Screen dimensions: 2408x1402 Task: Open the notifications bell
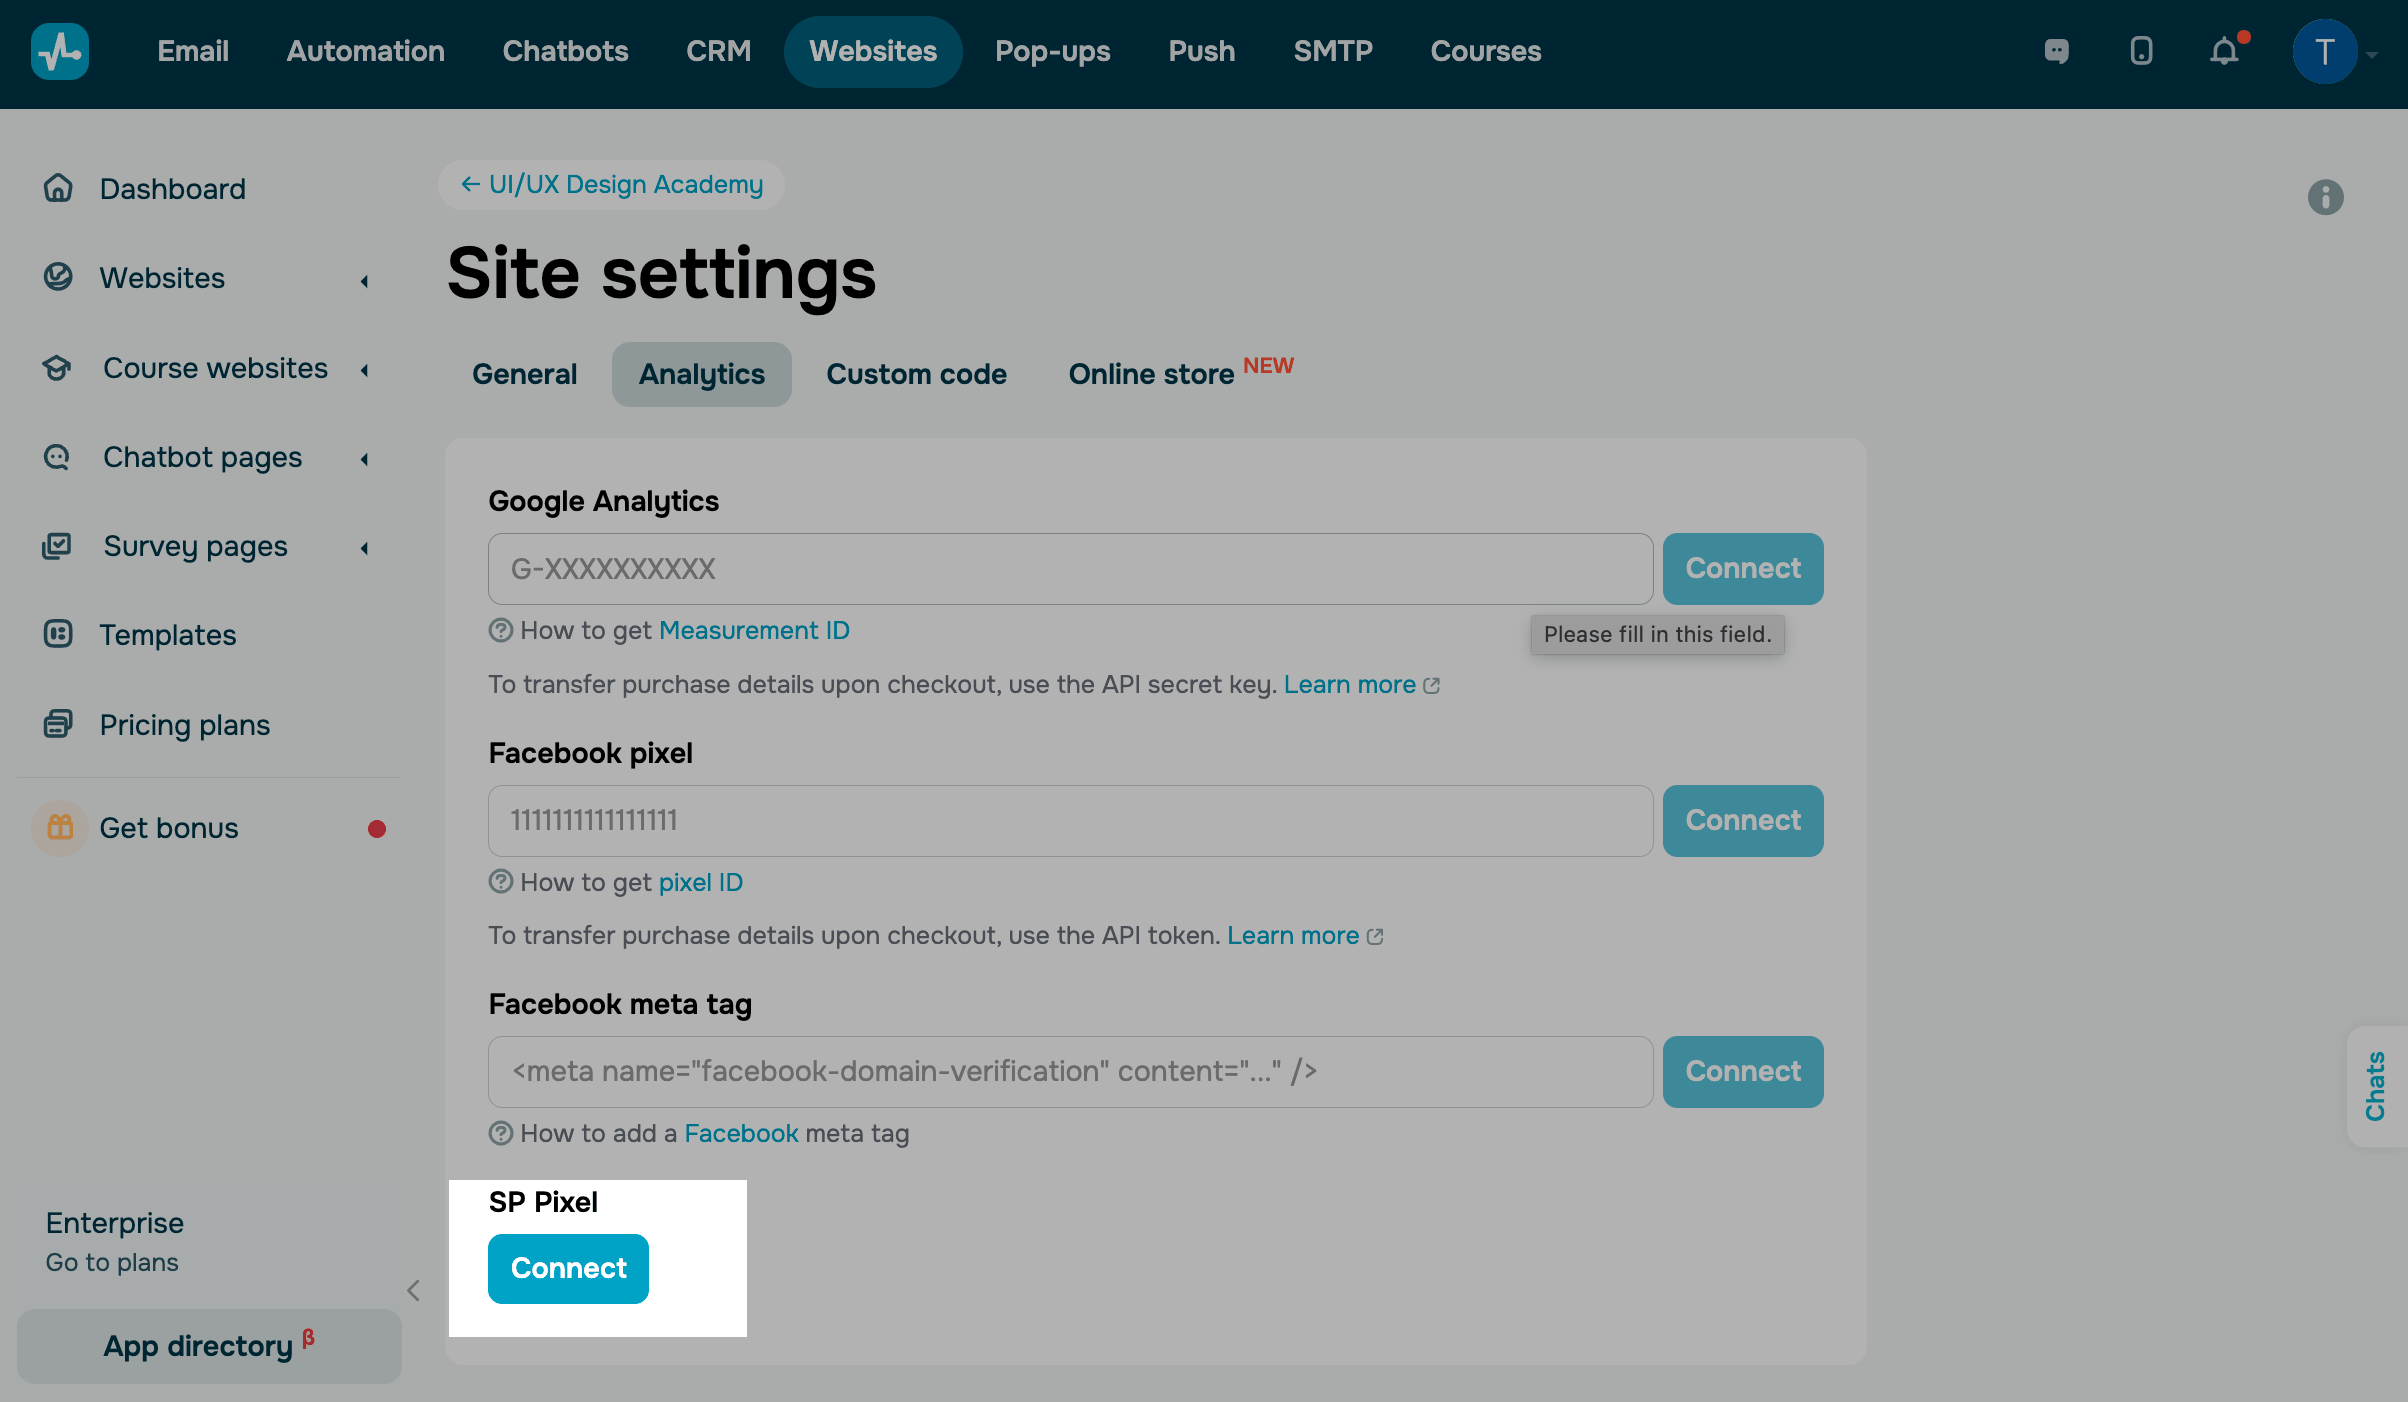coord(2224,51)
